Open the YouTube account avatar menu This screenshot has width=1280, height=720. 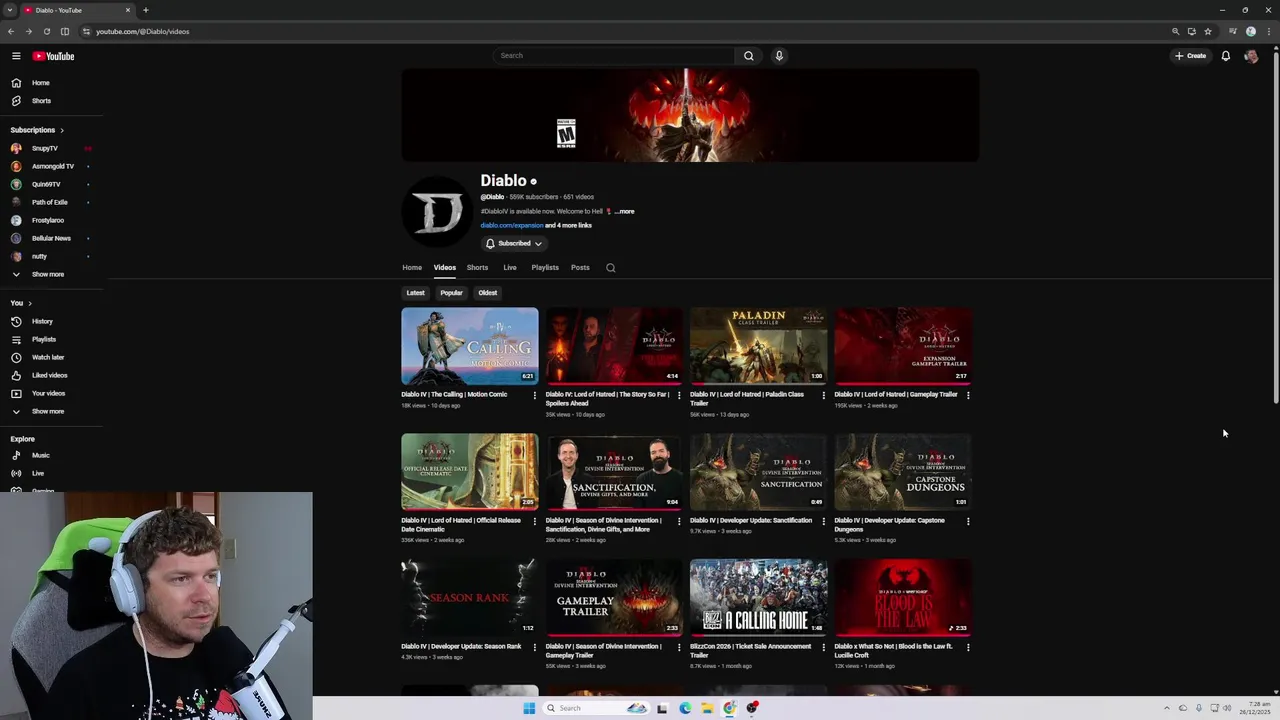(x=1250, y=56)
